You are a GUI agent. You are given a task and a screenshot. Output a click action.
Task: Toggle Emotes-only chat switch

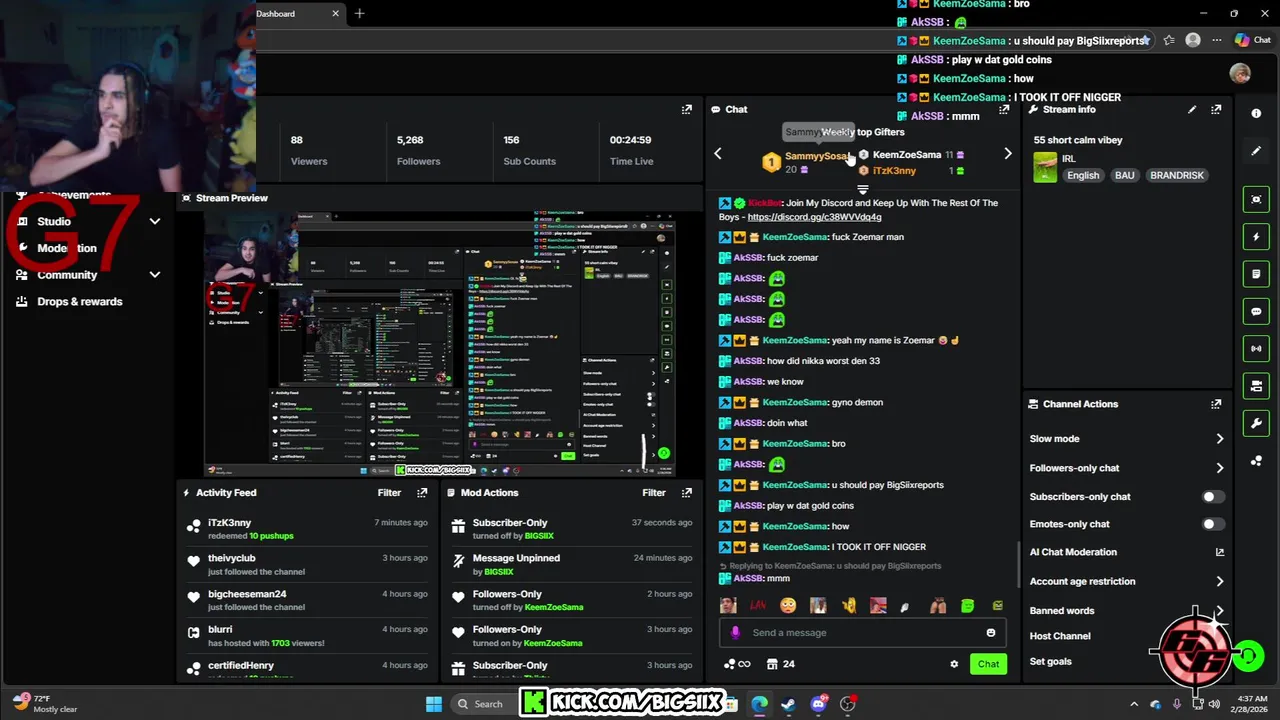[1212, 524]
